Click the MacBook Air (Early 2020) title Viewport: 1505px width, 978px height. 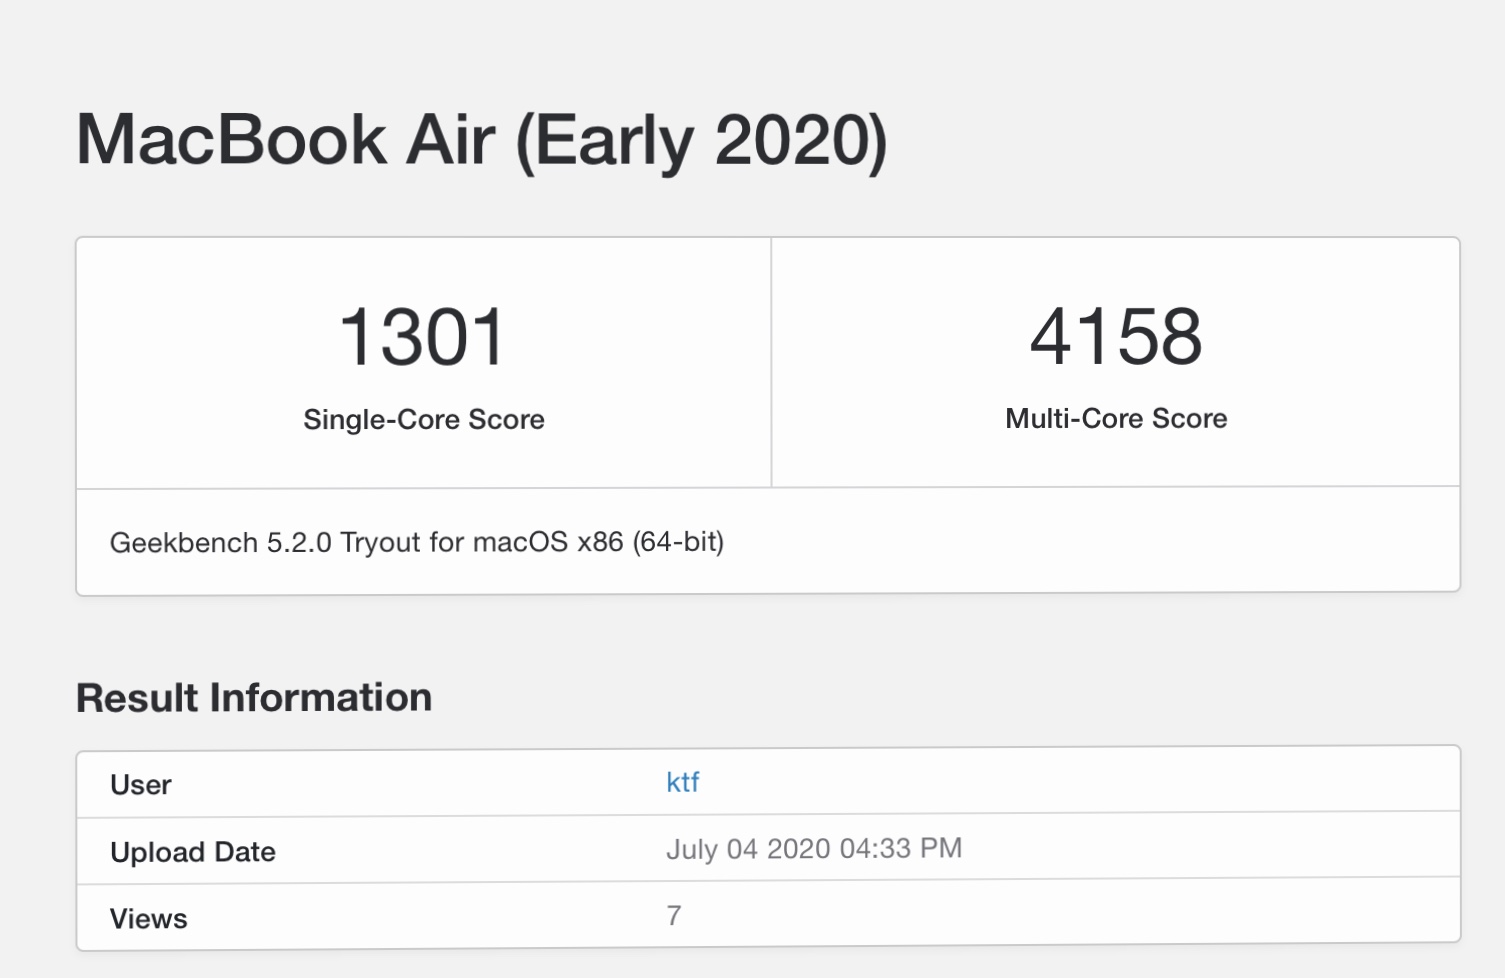(481, 139)
